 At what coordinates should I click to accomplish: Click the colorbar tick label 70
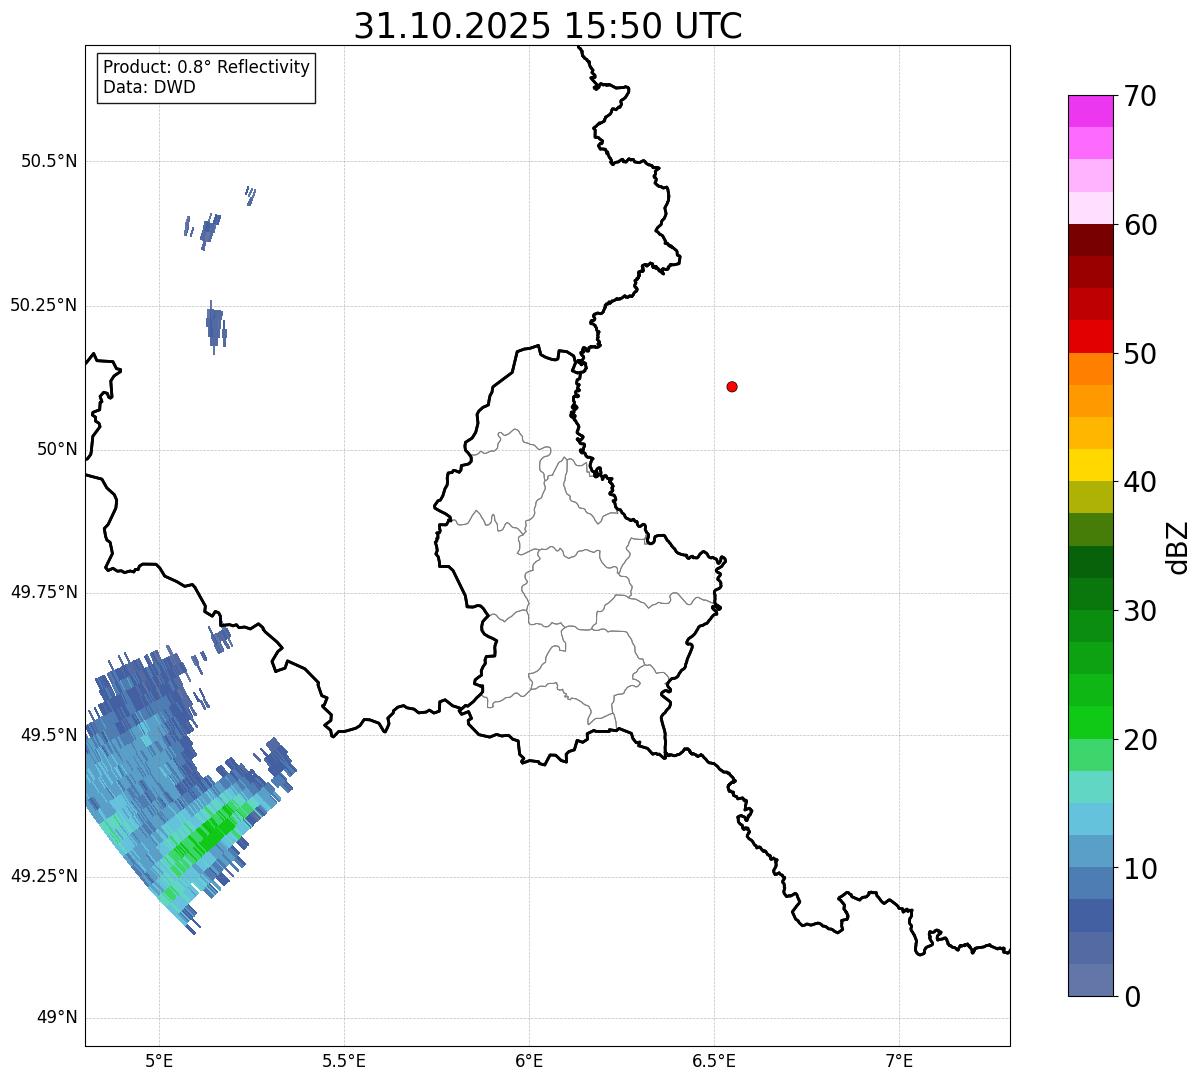pyautogui.click(x=1140, y=96)
